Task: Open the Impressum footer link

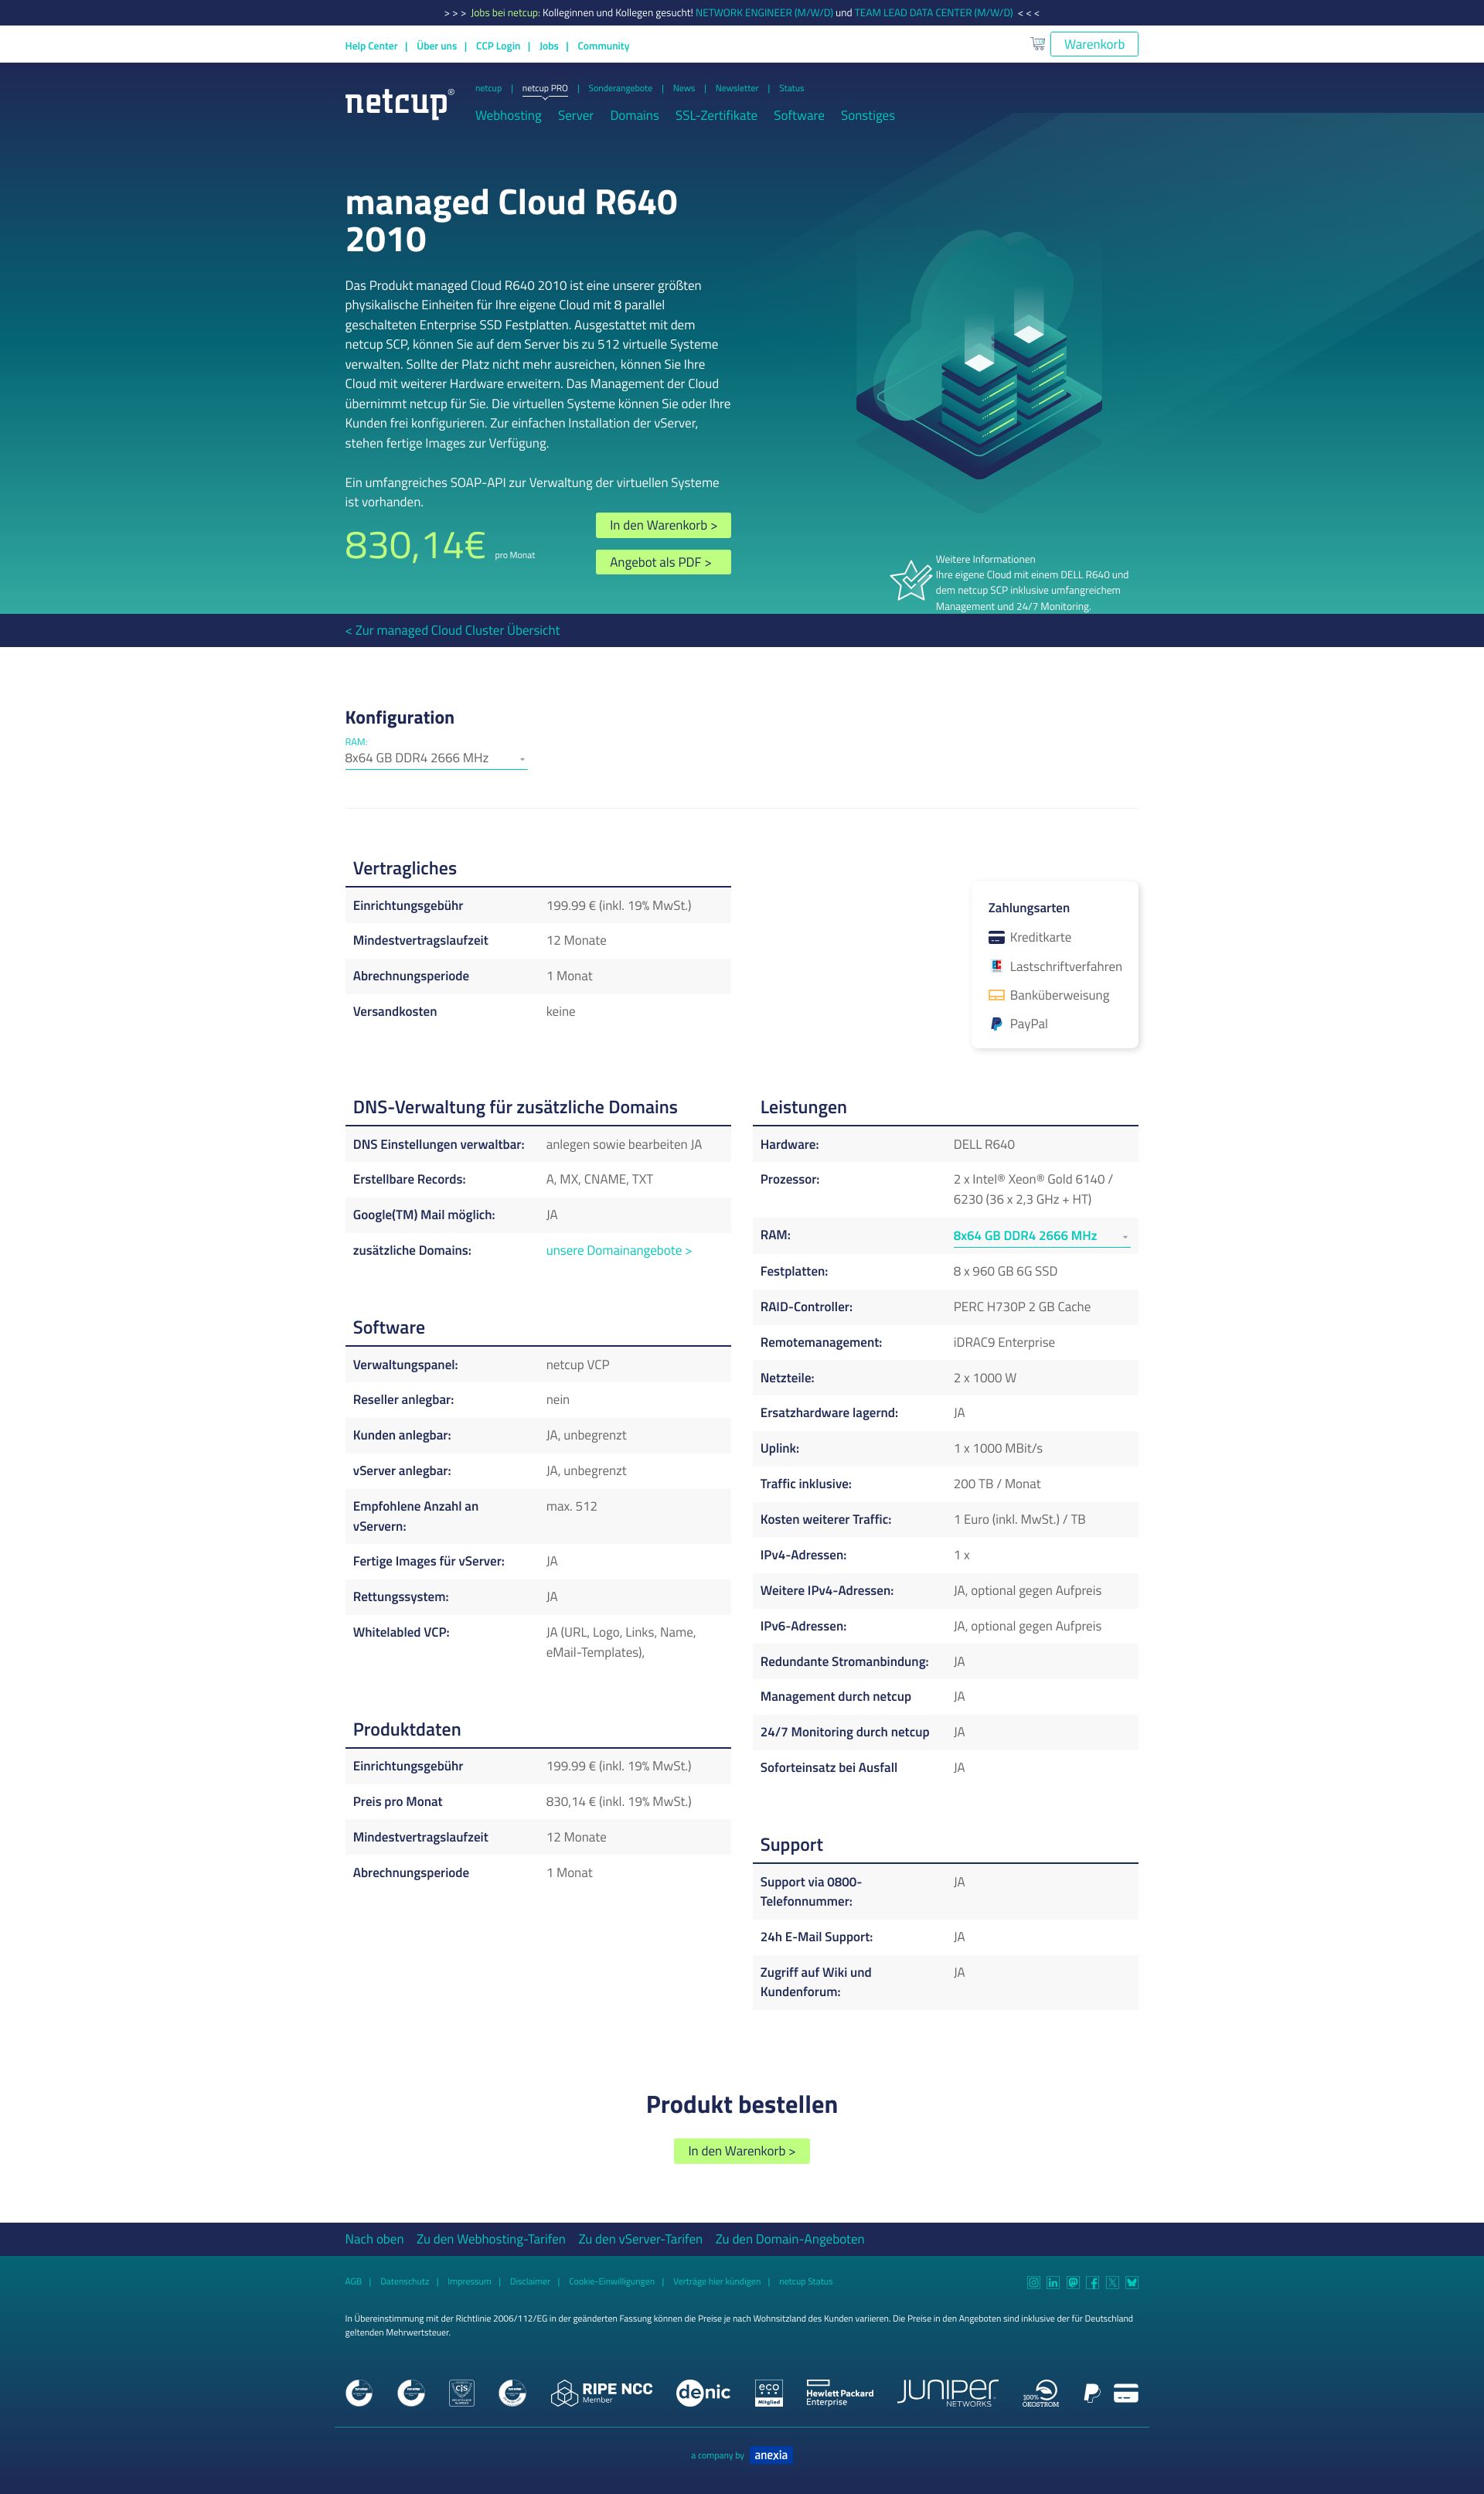Action: click(469, 2282)
